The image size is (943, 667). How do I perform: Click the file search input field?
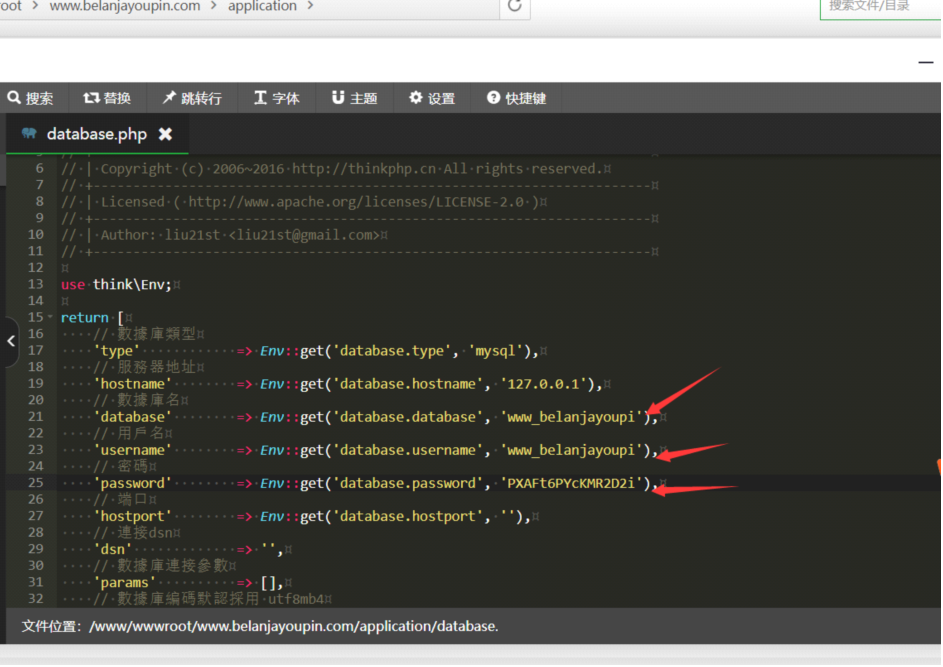tap(880, 7)
